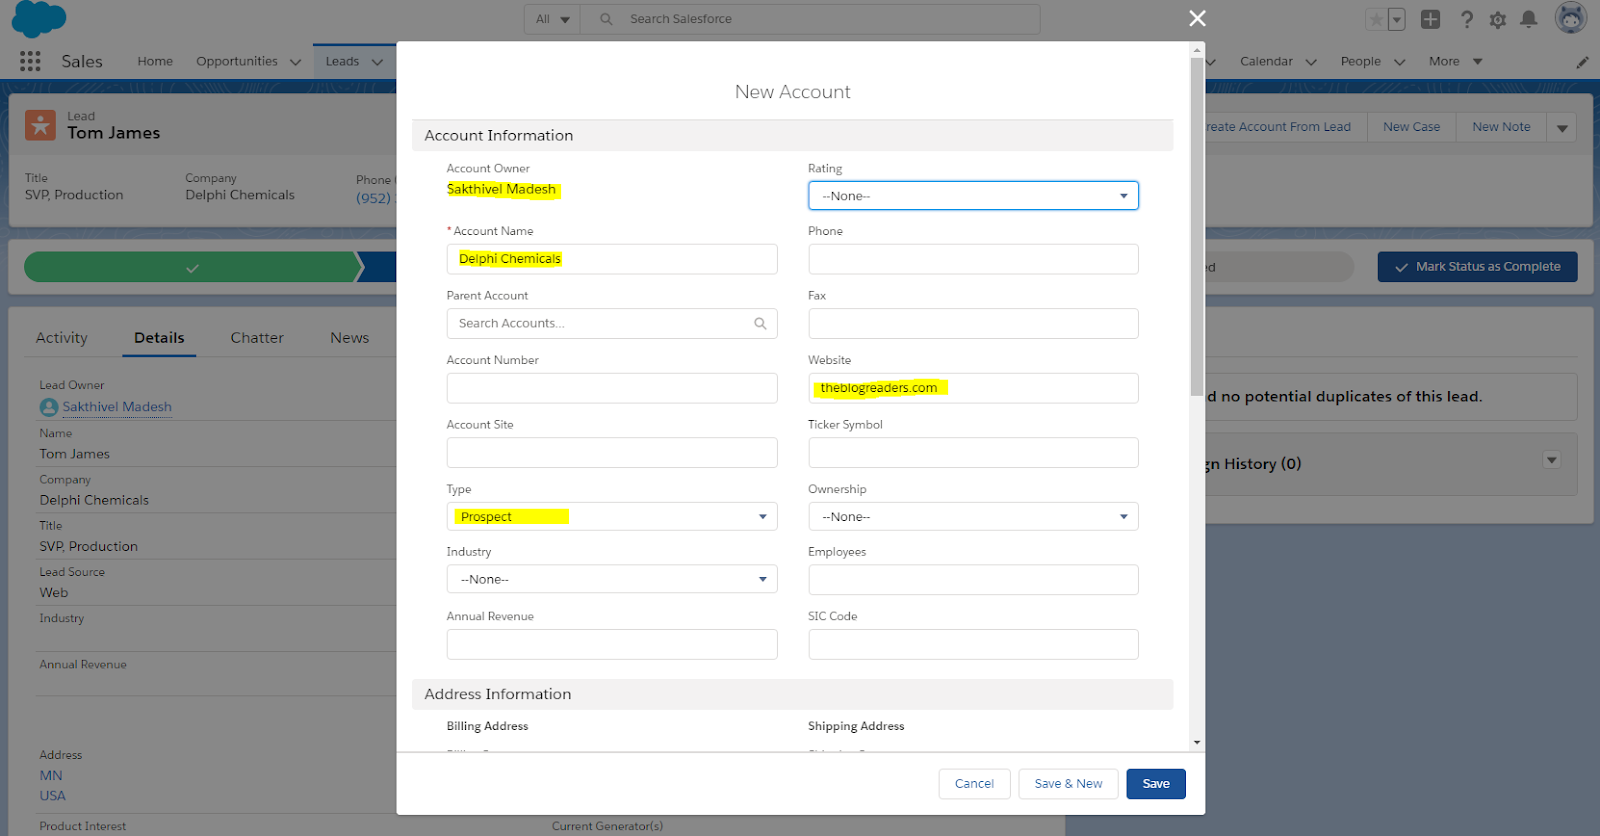Click the Fax input field

tap(973, 323)
